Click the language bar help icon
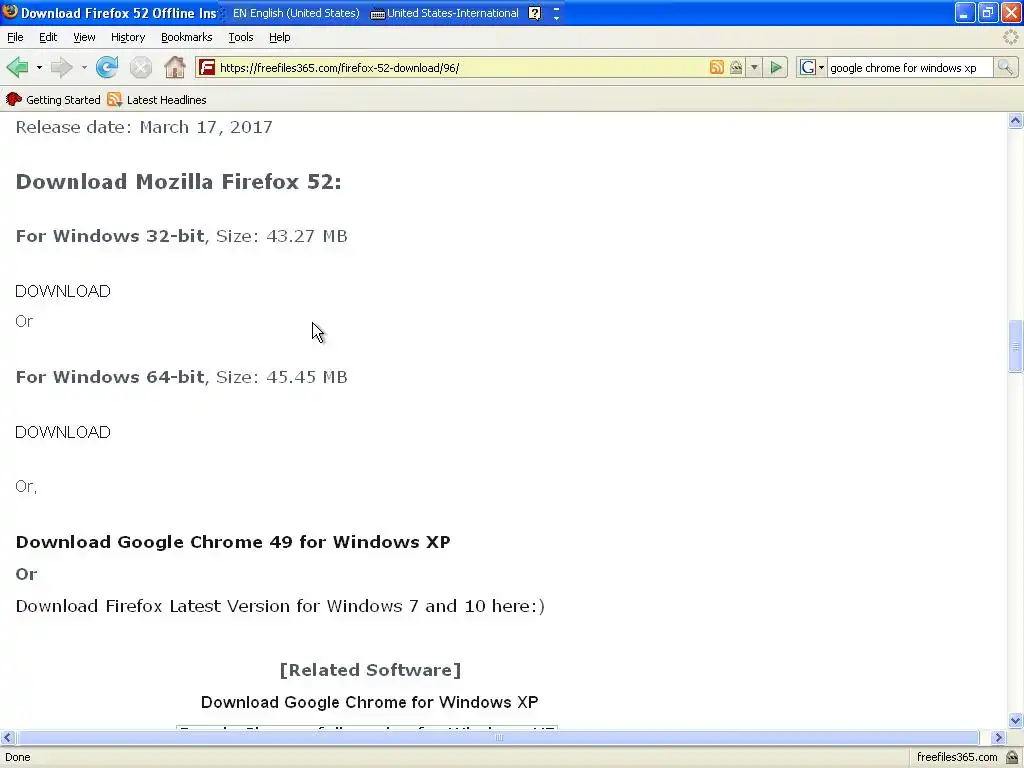The width and height of the screenshot is (1024, 768). [534, 13]
